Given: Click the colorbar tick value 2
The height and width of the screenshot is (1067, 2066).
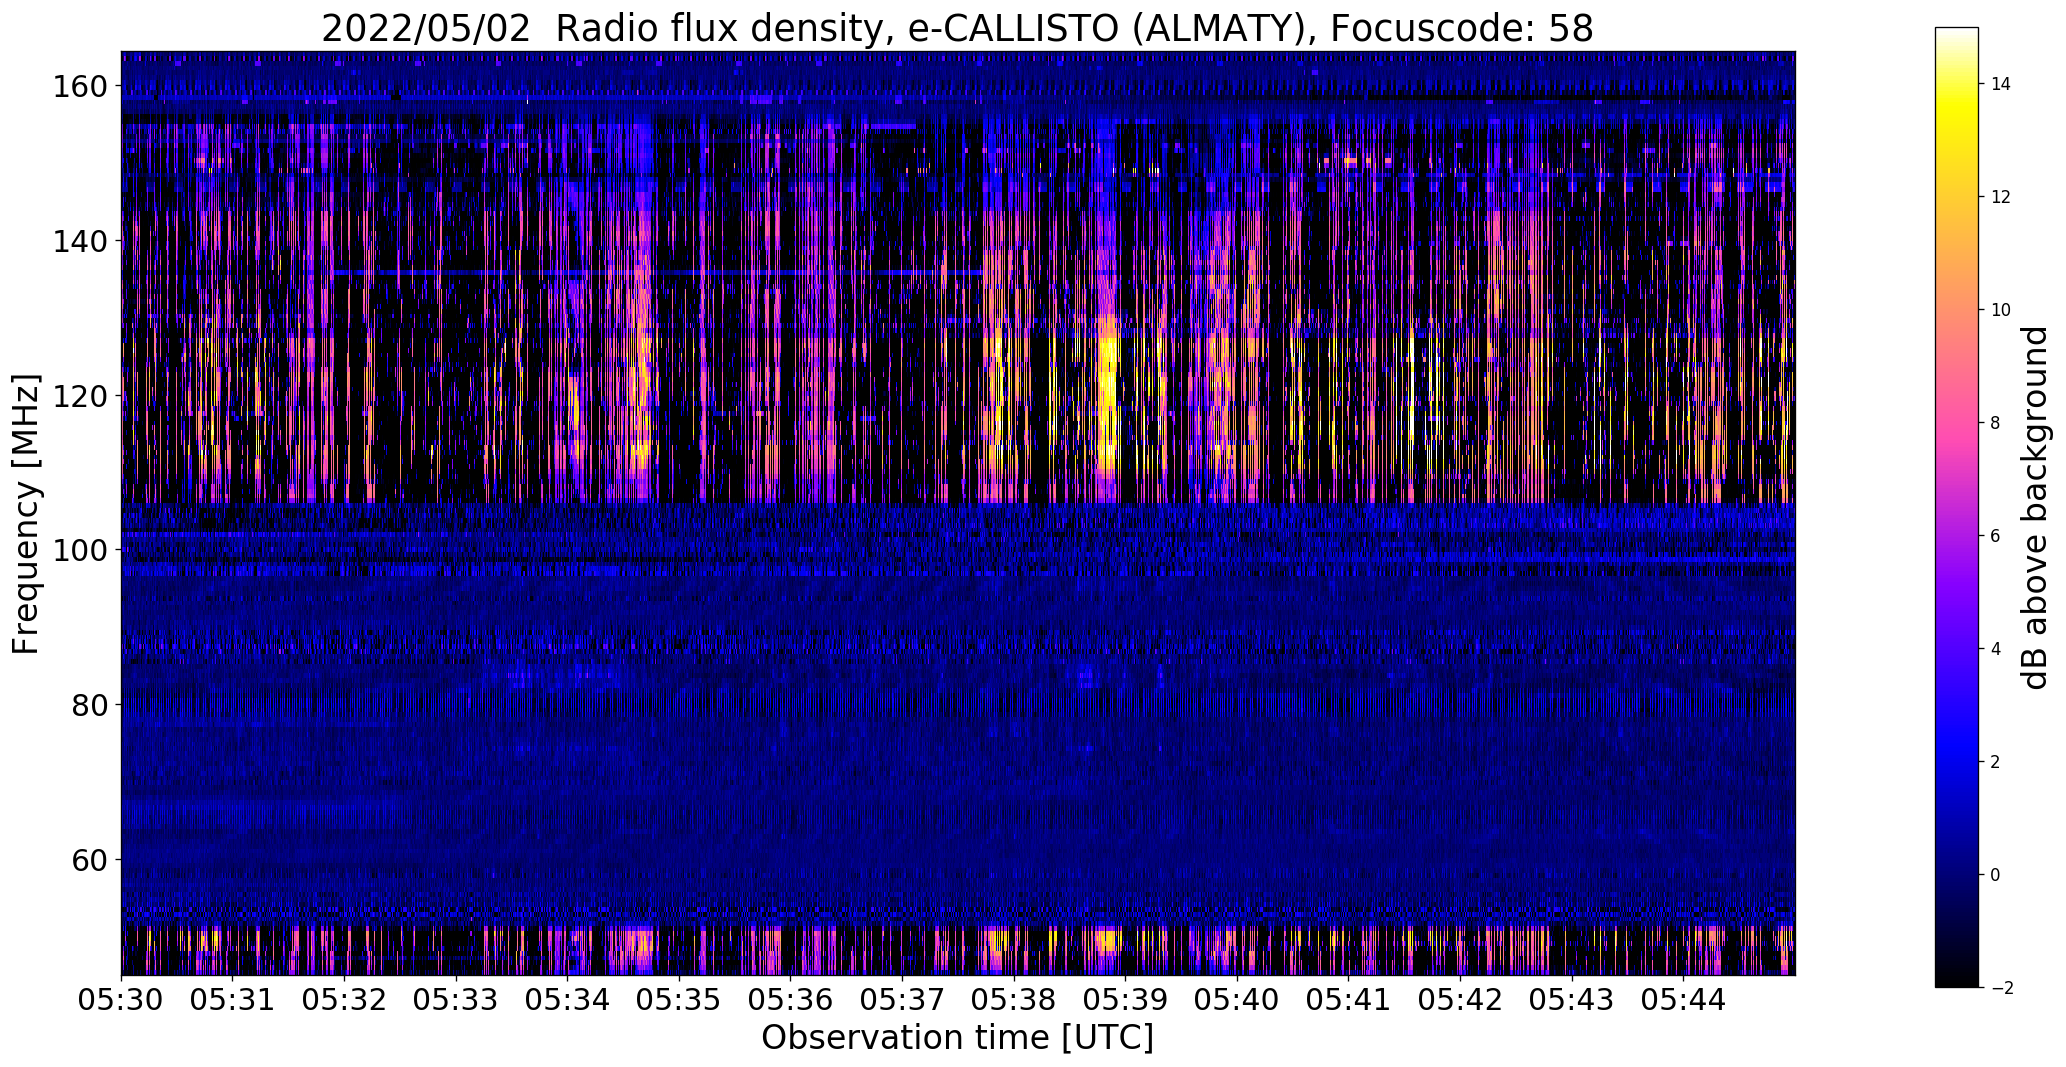Looking at the screenshot, I should tap(1996, 762).
